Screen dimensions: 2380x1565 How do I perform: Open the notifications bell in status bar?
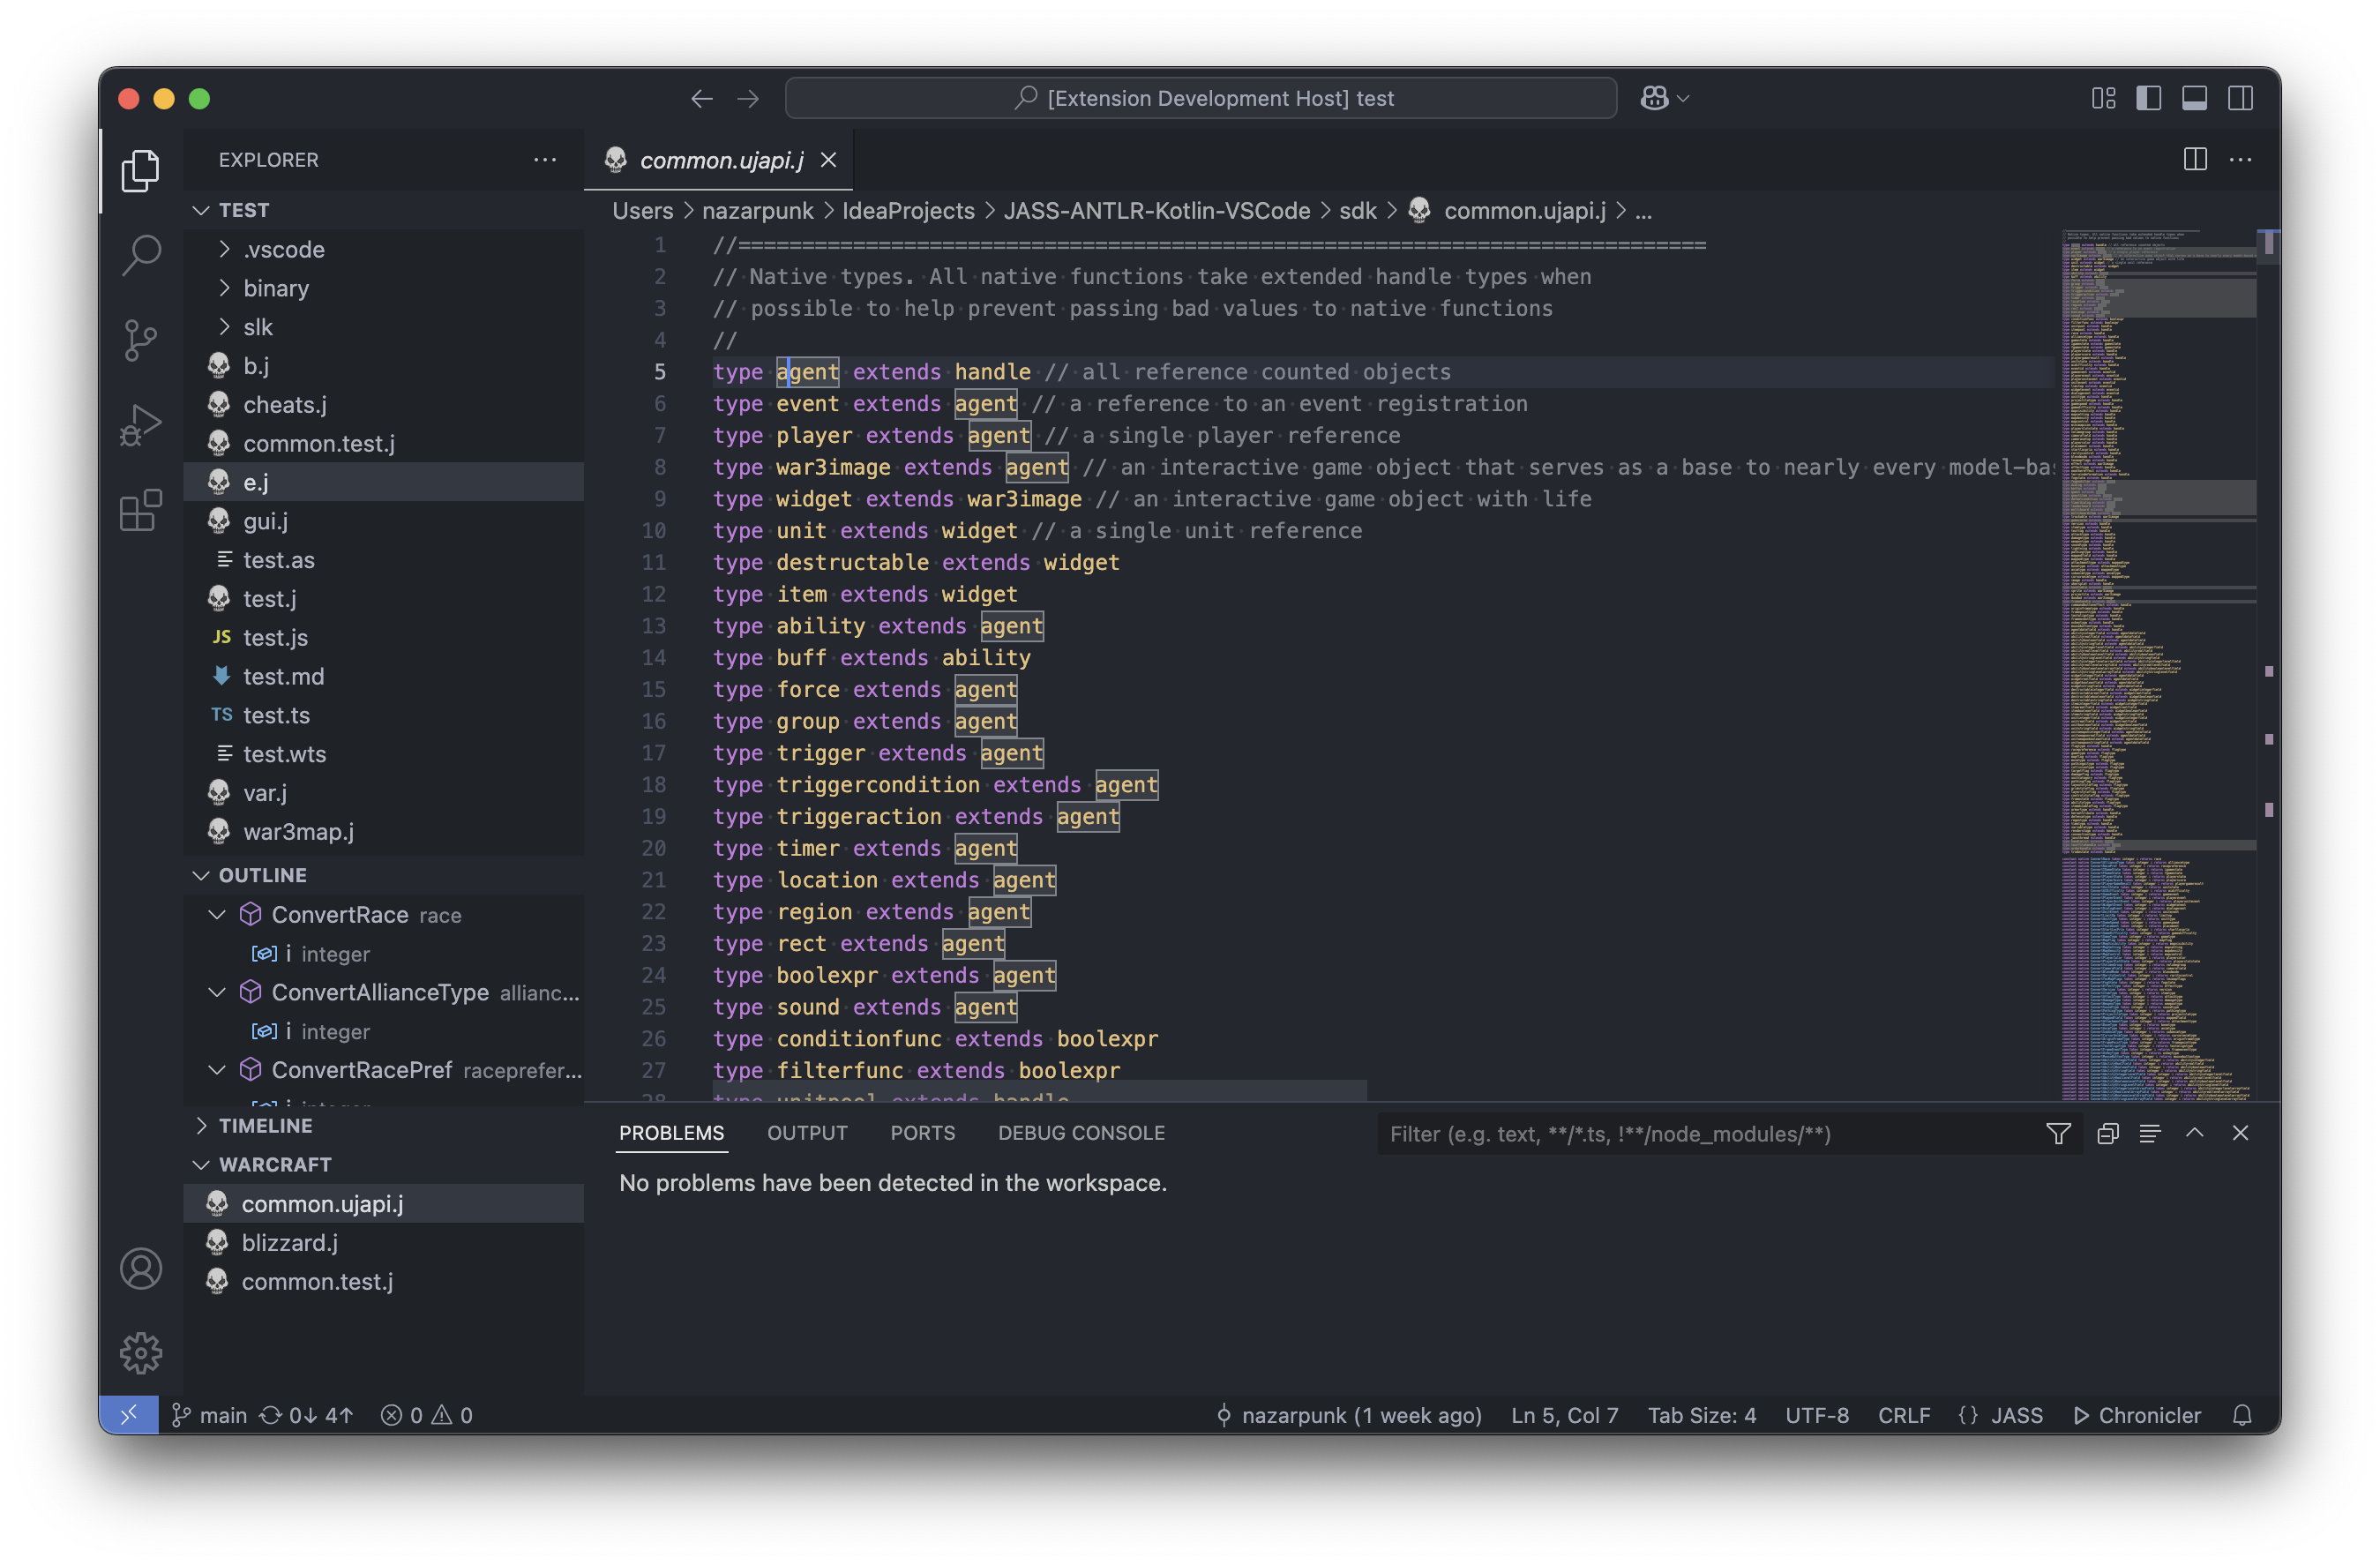coord(2242,1415)
